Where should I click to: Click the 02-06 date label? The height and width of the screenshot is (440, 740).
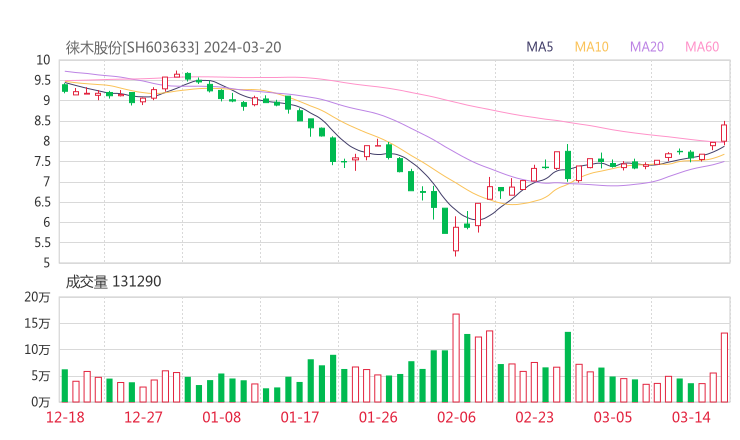coord(456,417)
